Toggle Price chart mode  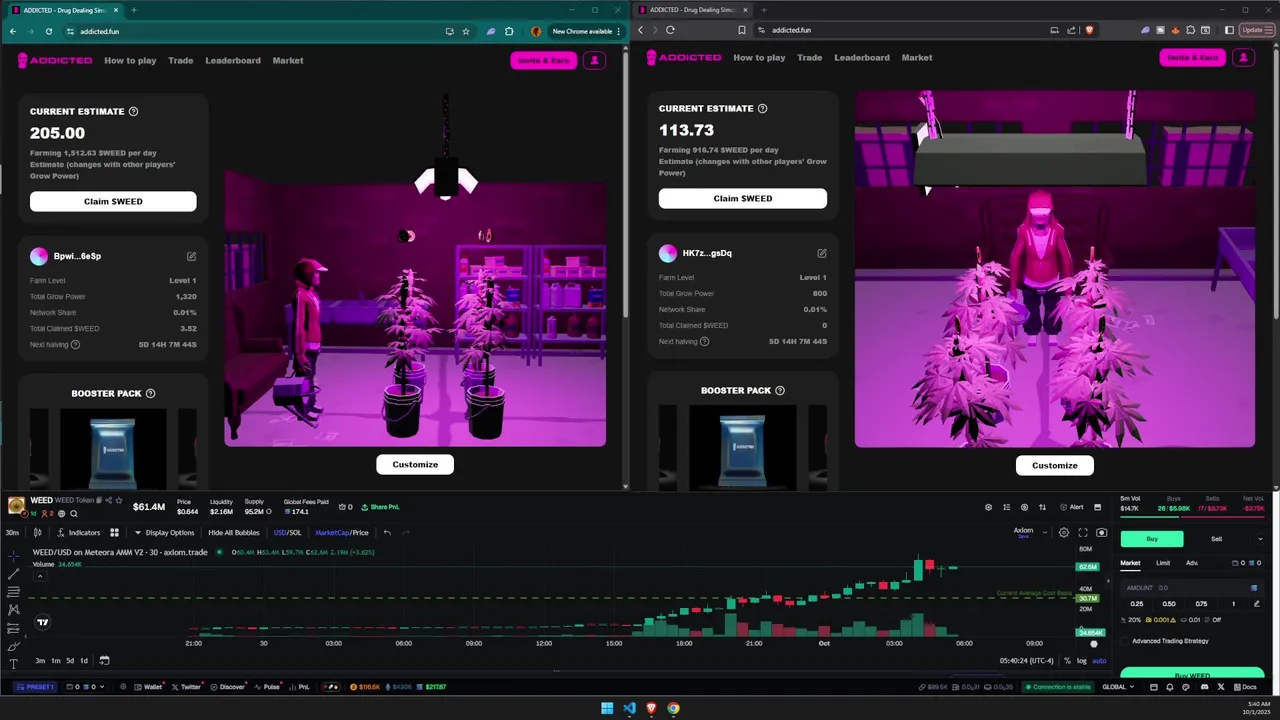[360, 533]
